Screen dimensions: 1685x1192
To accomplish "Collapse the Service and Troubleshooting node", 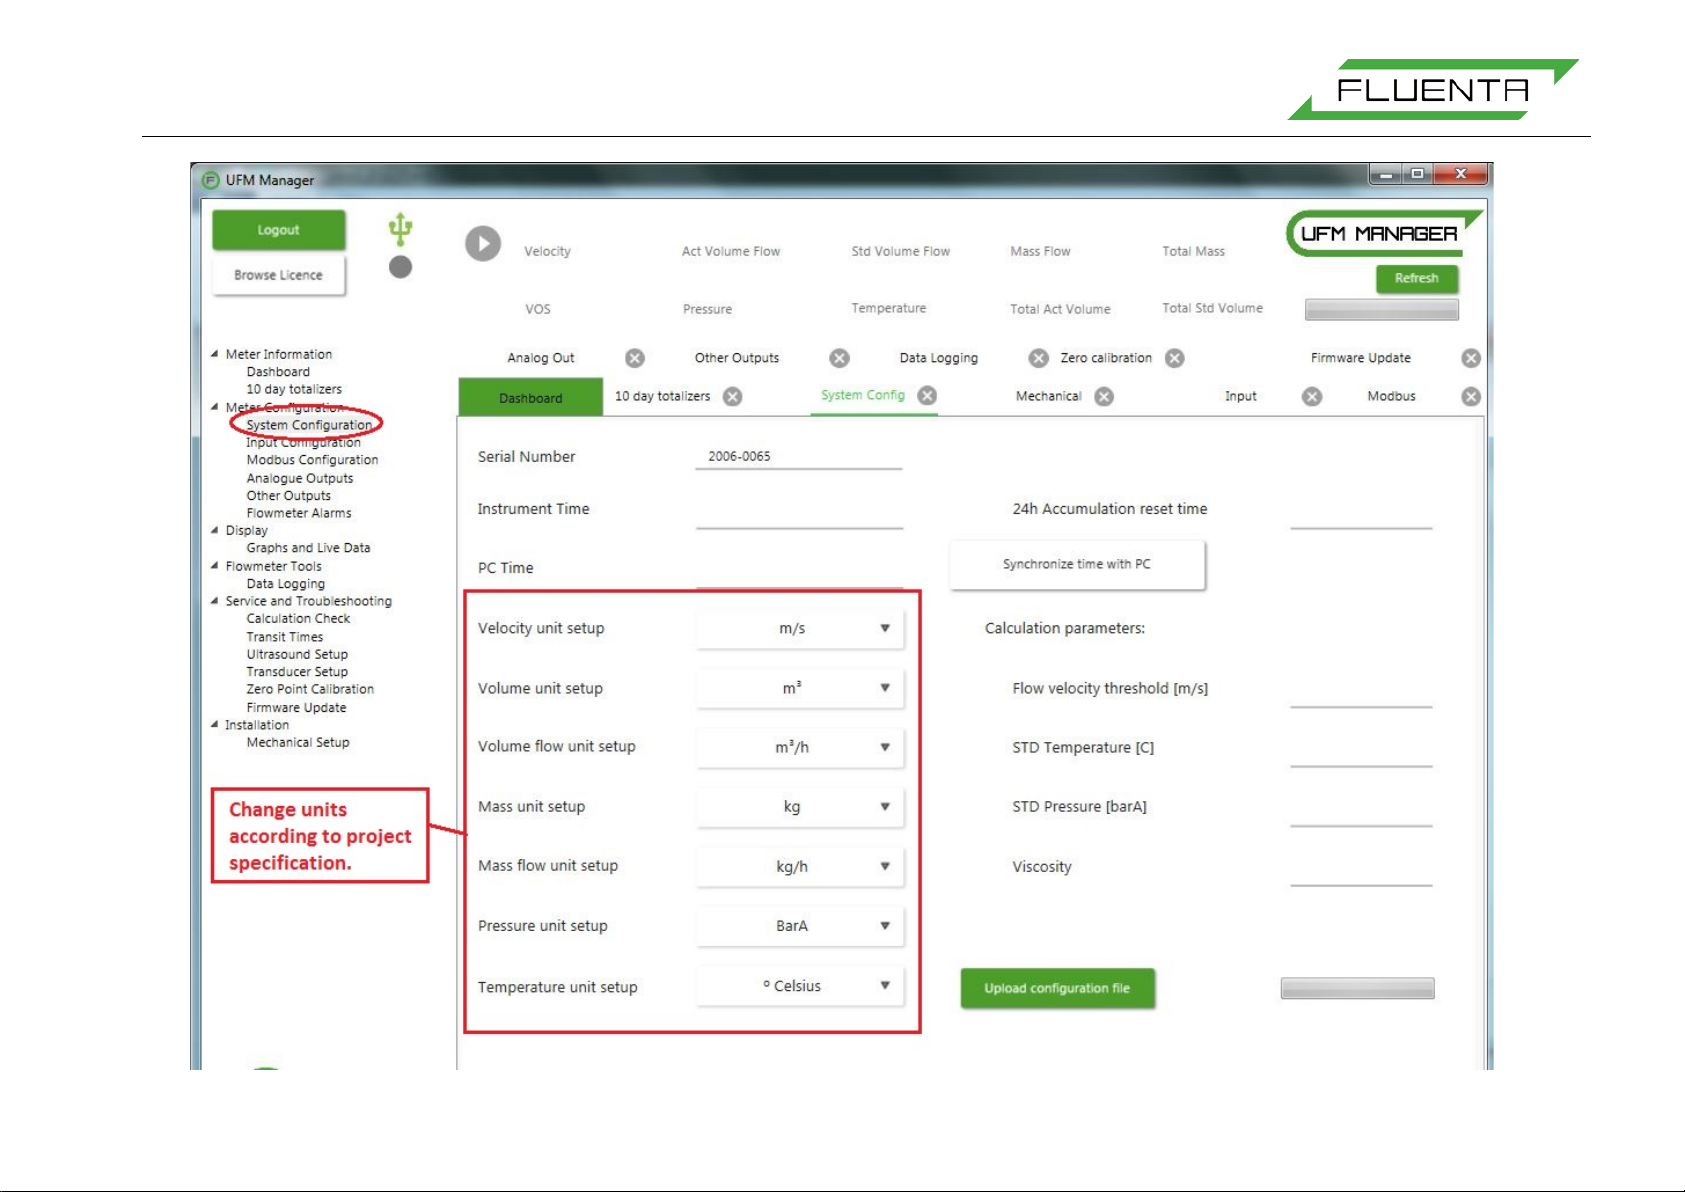I will click(215, 601).
